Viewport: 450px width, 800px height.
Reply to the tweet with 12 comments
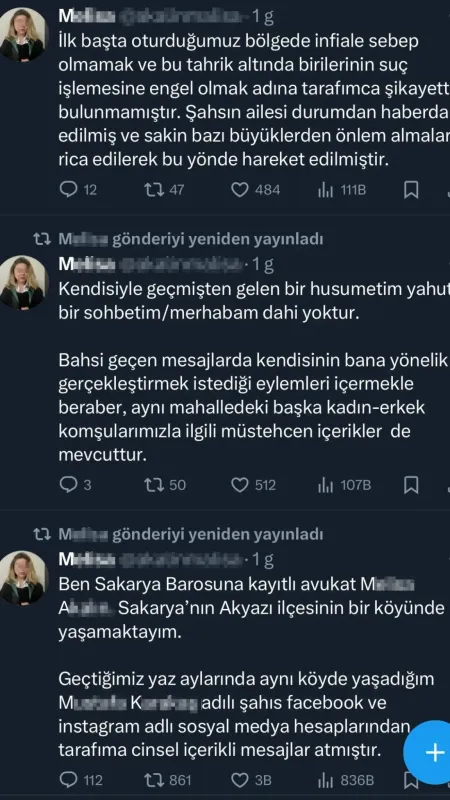78,190
